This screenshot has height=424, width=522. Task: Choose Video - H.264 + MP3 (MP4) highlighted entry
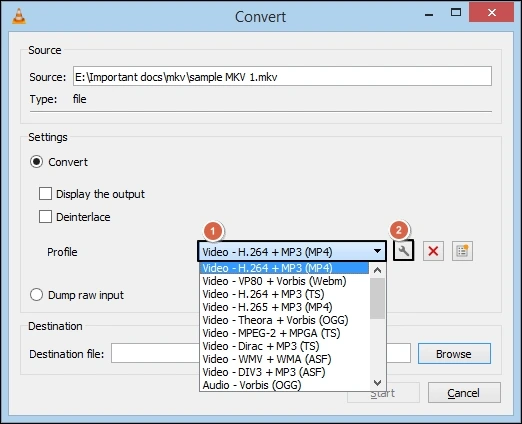tap(284, 268)
